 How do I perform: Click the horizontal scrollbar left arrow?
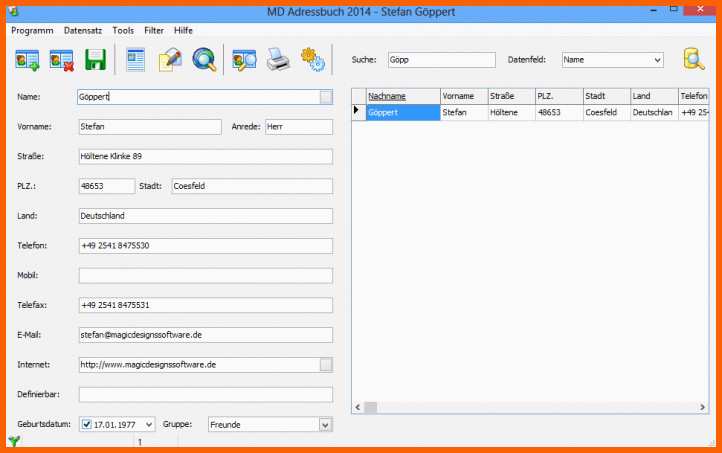pos(358,407)
